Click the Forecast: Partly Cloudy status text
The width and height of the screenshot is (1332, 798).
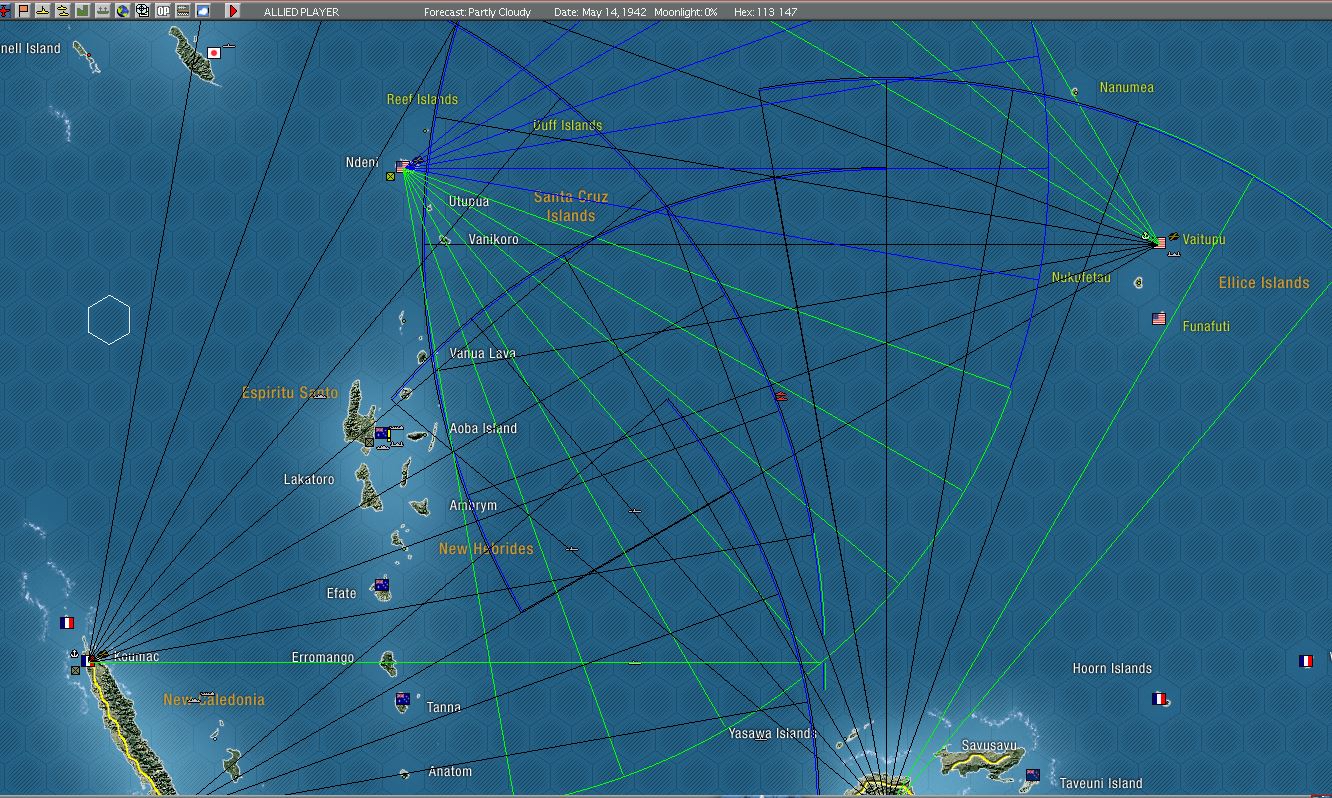[477, 12]
